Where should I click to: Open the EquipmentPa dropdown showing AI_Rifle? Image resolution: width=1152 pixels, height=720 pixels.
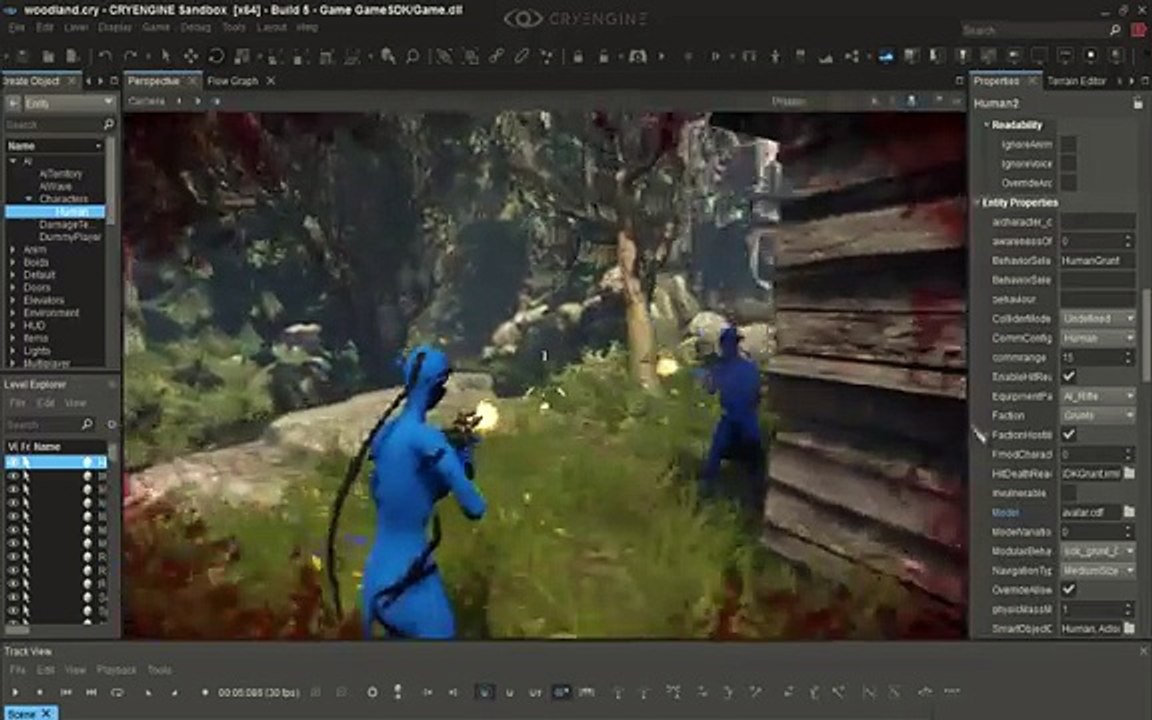pos(1098,396)
